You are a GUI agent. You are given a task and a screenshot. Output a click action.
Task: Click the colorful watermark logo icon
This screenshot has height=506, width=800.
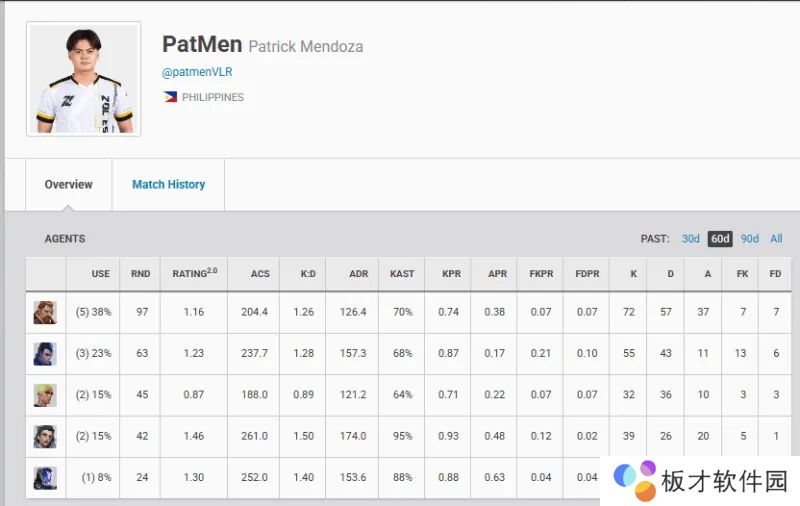click(x=634, y=480)
